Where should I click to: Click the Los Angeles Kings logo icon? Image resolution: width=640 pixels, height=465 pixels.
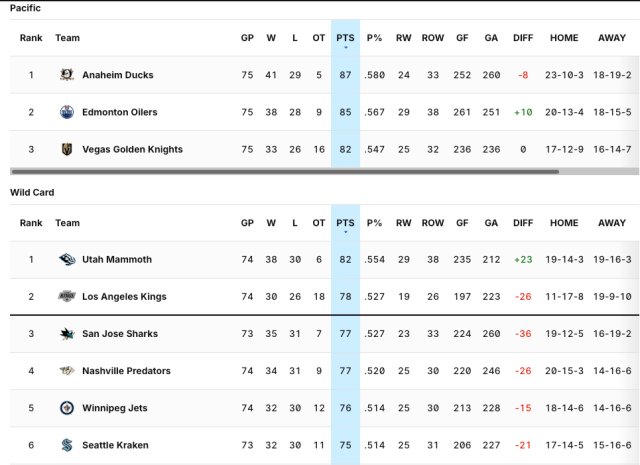[67, 297]
